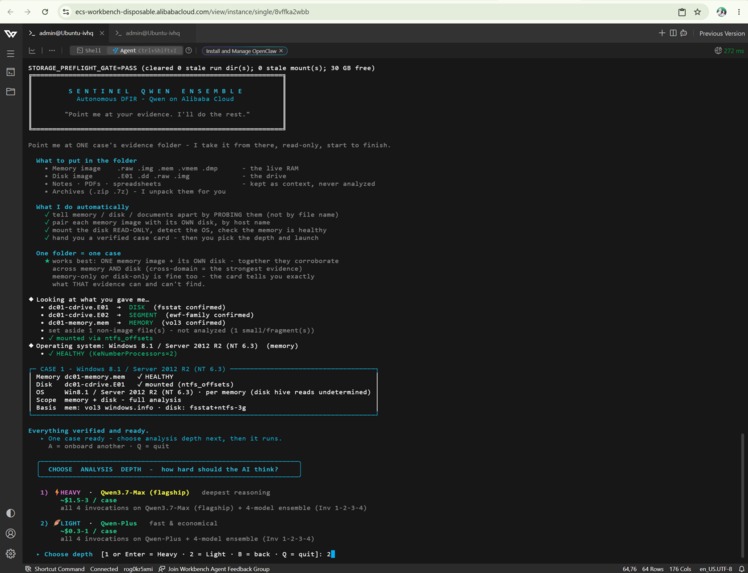Click the Connected status text

point(104,569)
